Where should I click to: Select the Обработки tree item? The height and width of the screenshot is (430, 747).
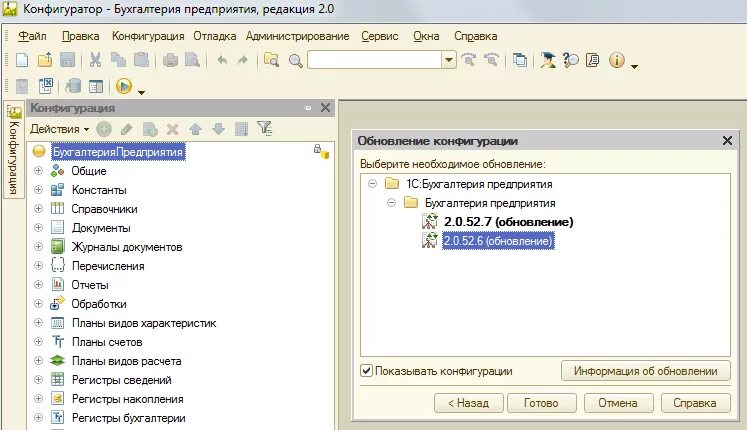[99, 304]
